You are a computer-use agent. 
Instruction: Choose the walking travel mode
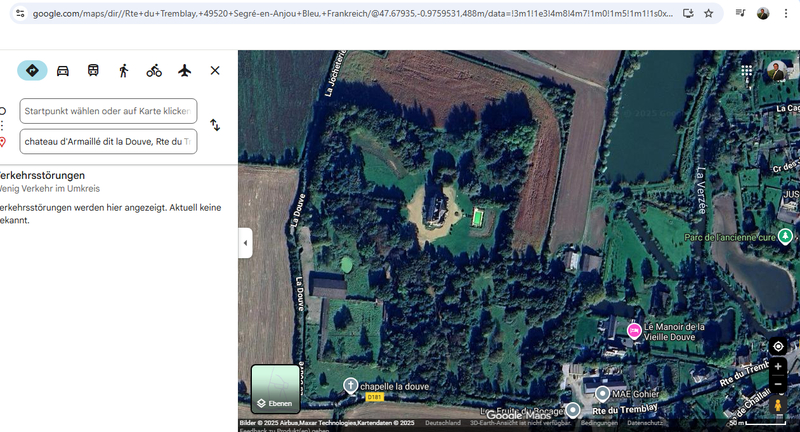coord(124,71)
